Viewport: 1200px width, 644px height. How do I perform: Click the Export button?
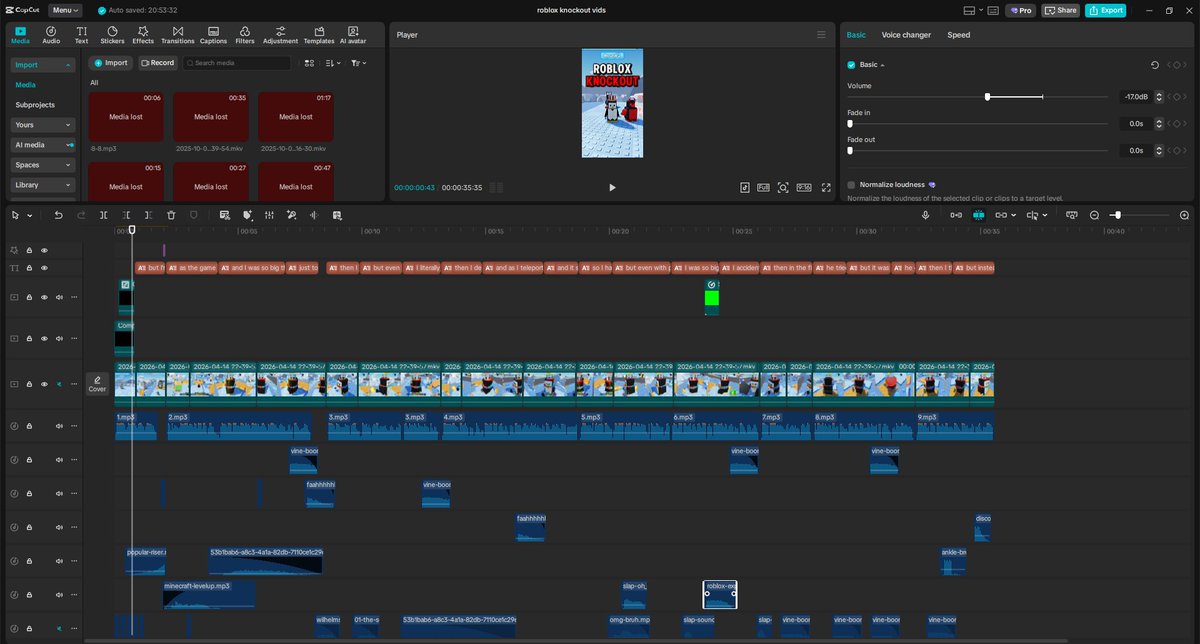(1106, 10)
